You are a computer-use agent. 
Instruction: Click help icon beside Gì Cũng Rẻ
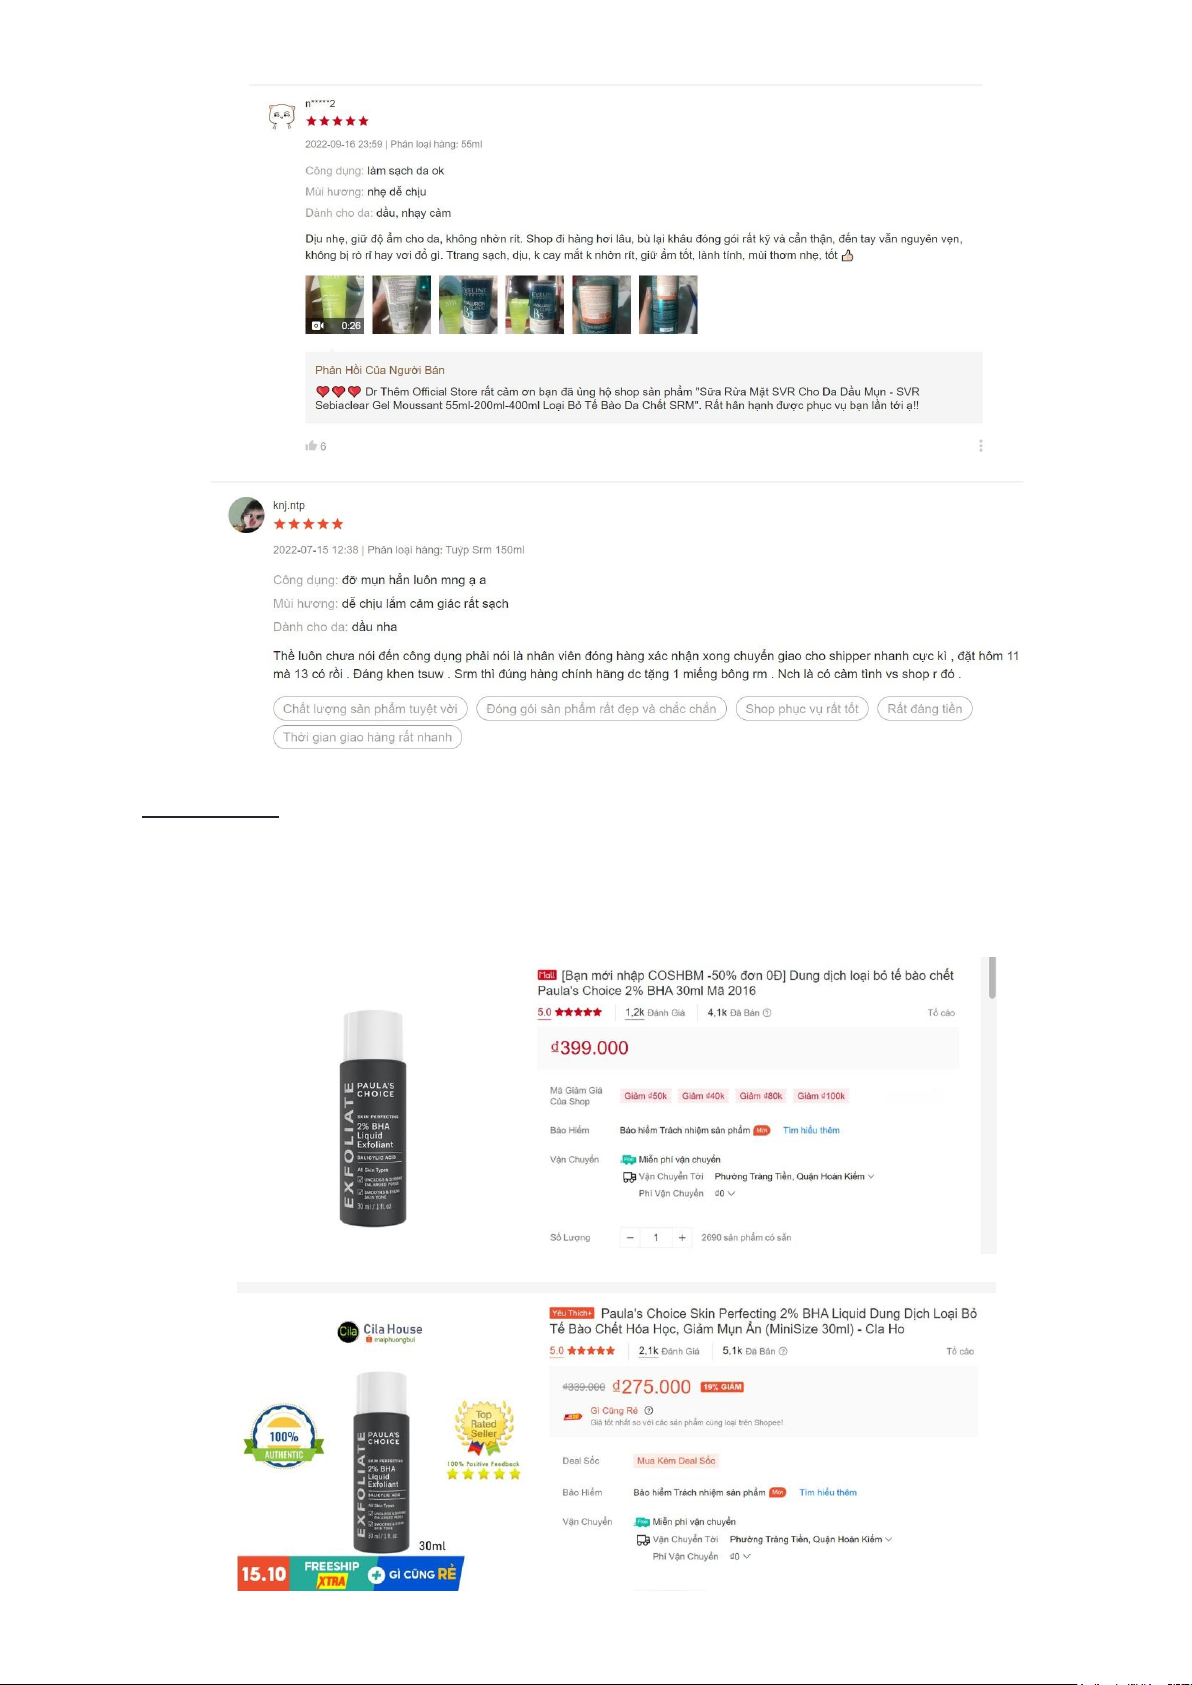click(x=648, y=1411)
